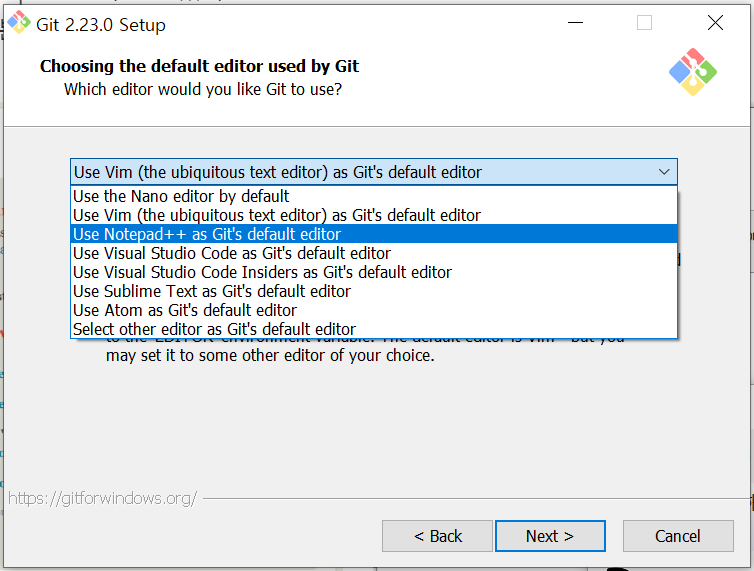
Task: Click text "Which editor would you like Git to use?"
Action: pos(203,89)
